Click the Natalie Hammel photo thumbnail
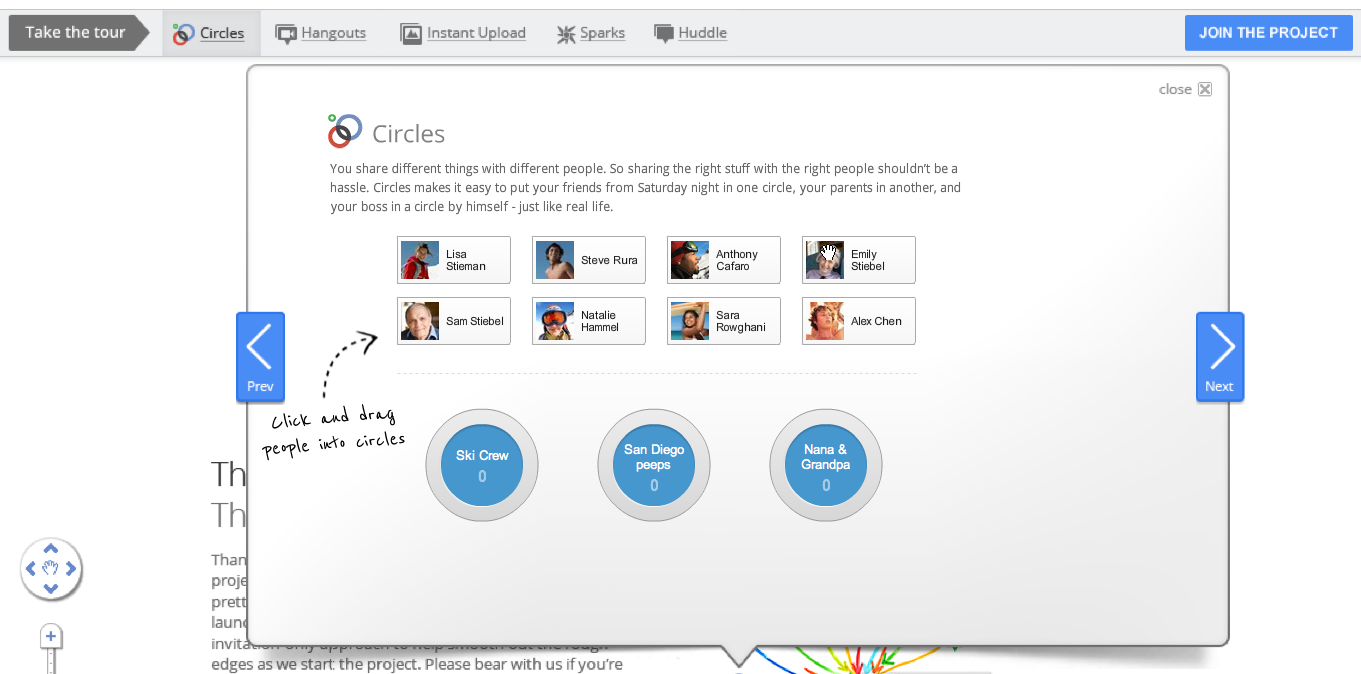This screenshot has width=1361, height=674. [x=555, y=321]
